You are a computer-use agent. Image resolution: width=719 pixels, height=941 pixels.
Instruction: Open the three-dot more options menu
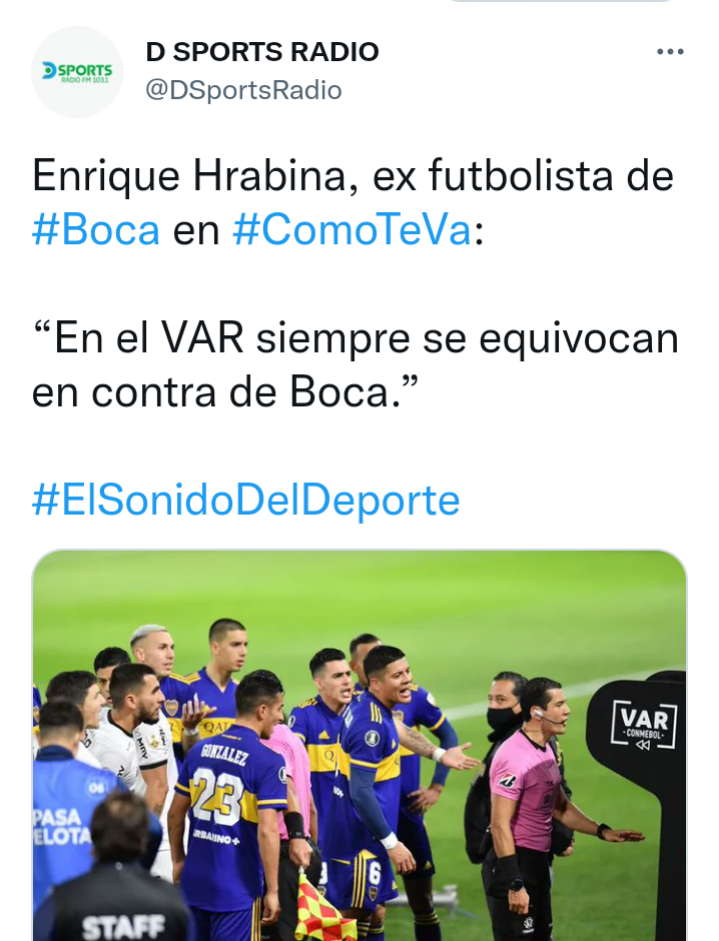(670, 52)
